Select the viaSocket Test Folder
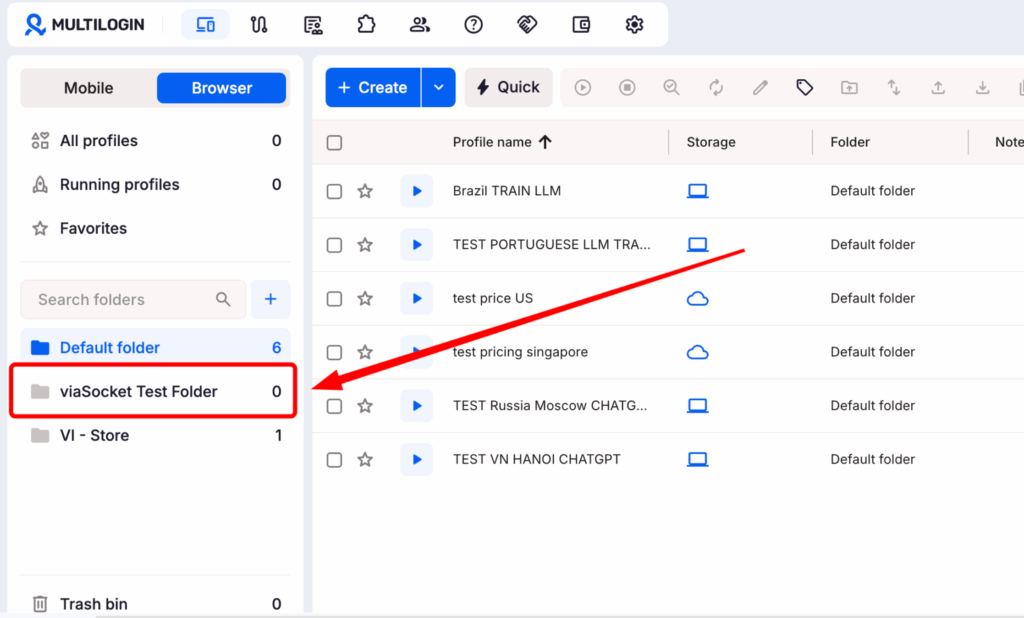This screenshot has width=1024, height=618. pyautogui.click(x=155, y=391)
